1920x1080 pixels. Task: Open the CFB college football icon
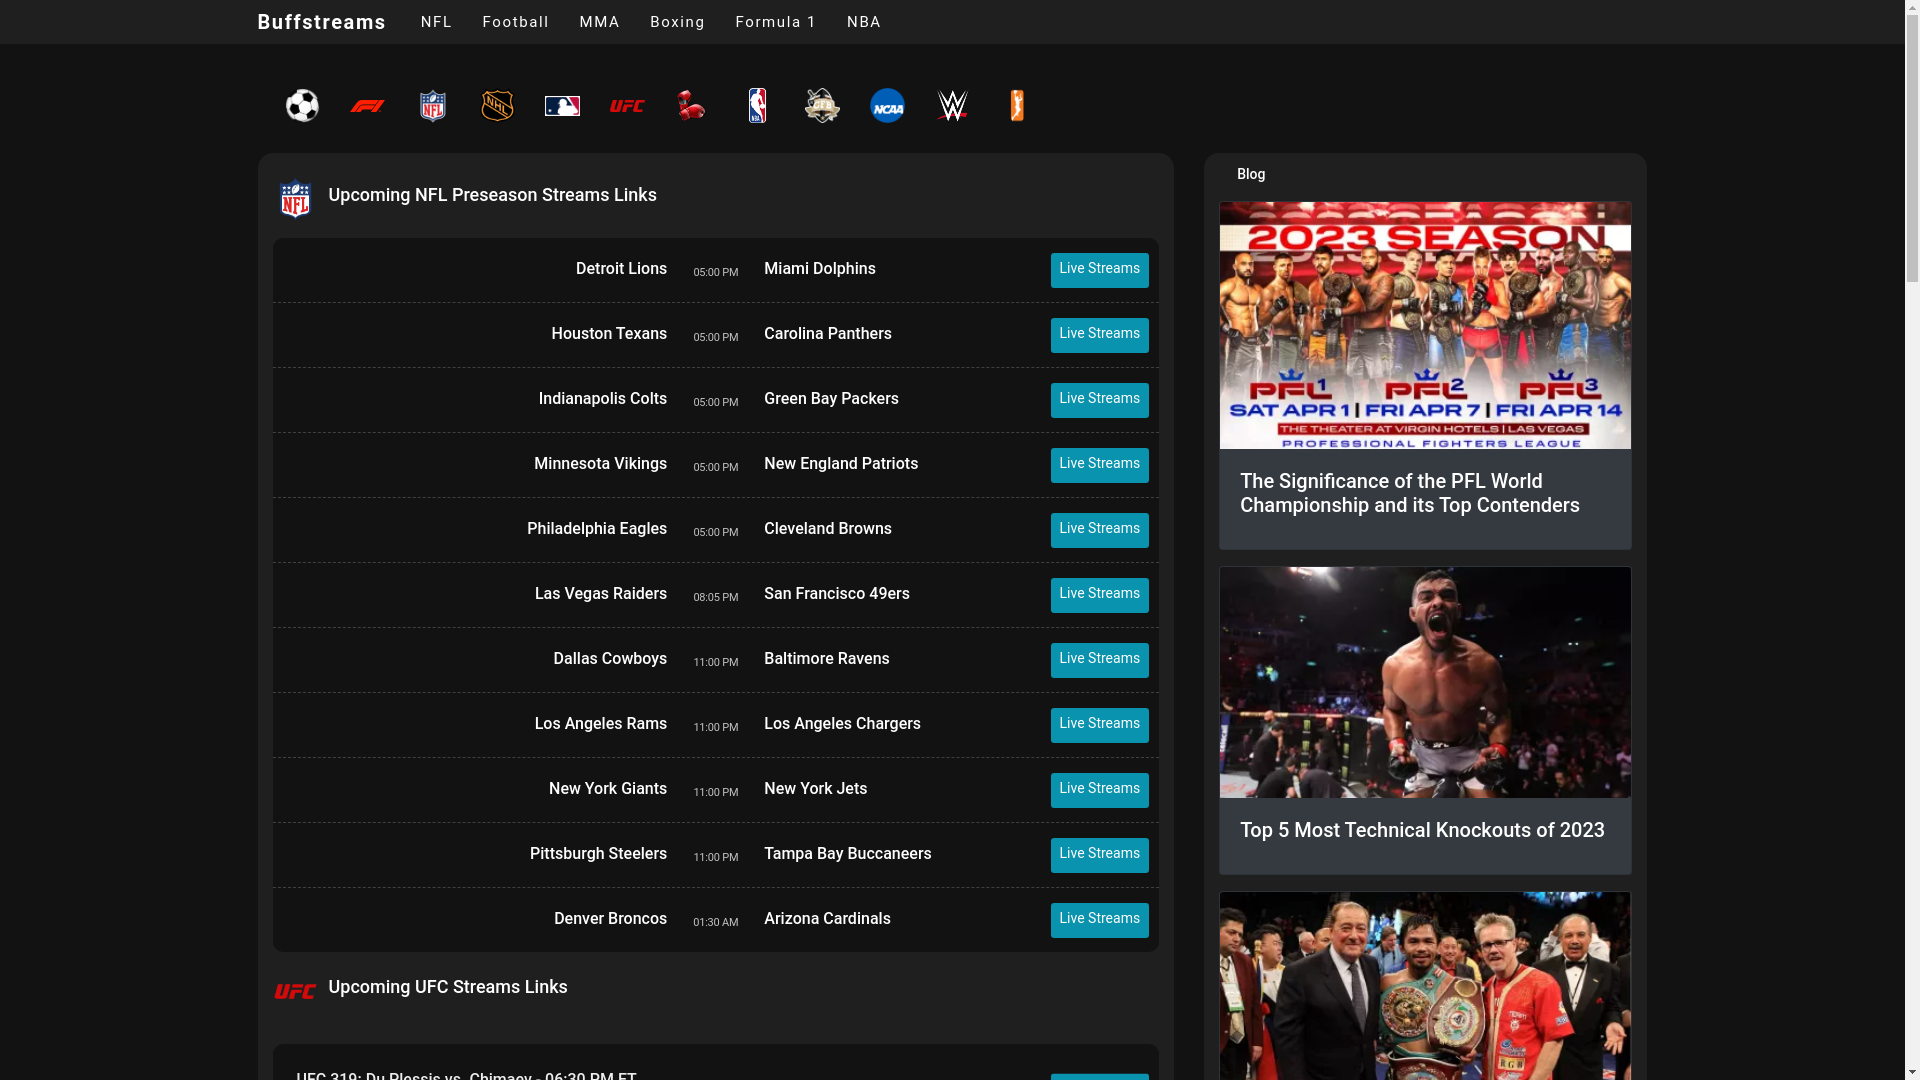822,106
